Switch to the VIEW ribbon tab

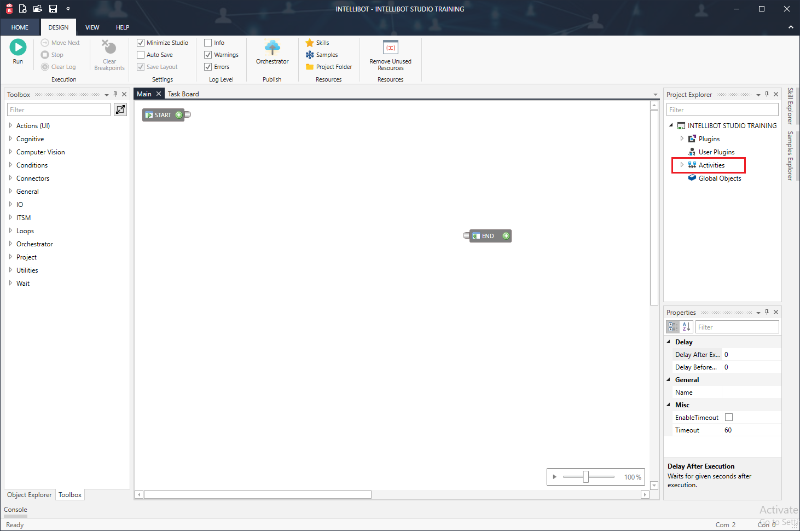pos(92,27)
